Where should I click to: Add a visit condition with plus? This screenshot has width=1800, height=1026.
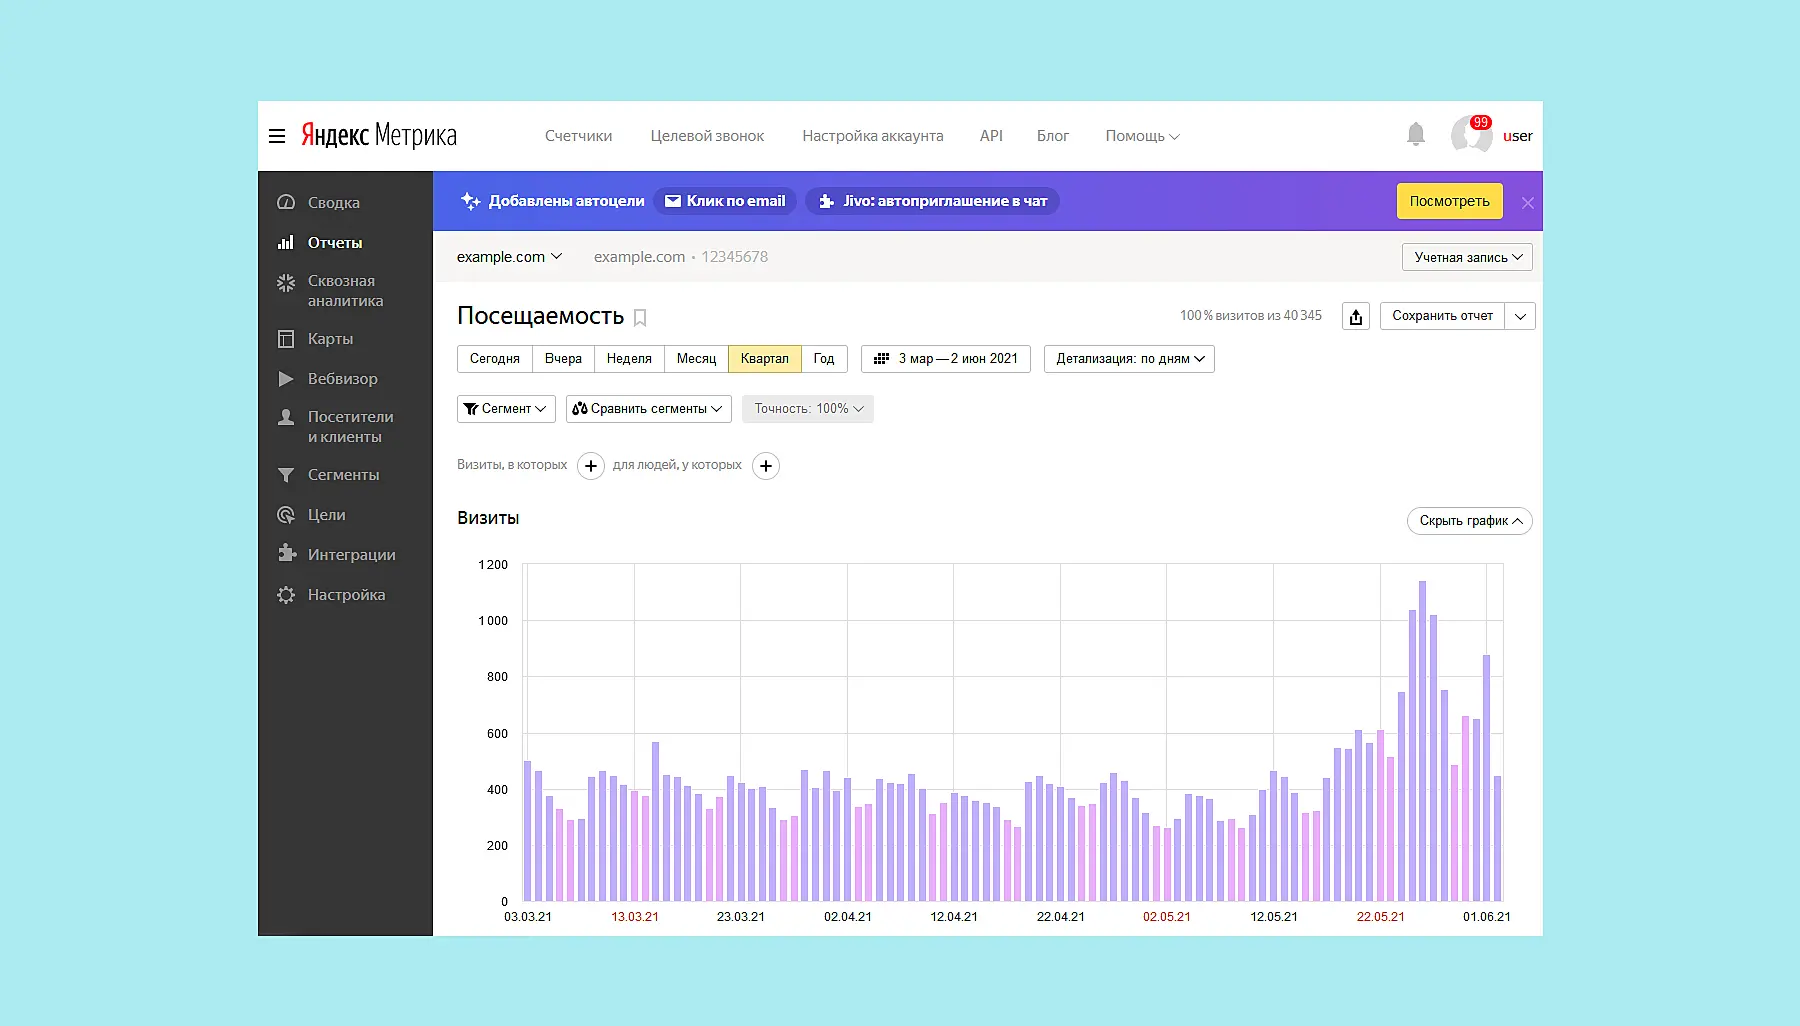pos(591,466)
